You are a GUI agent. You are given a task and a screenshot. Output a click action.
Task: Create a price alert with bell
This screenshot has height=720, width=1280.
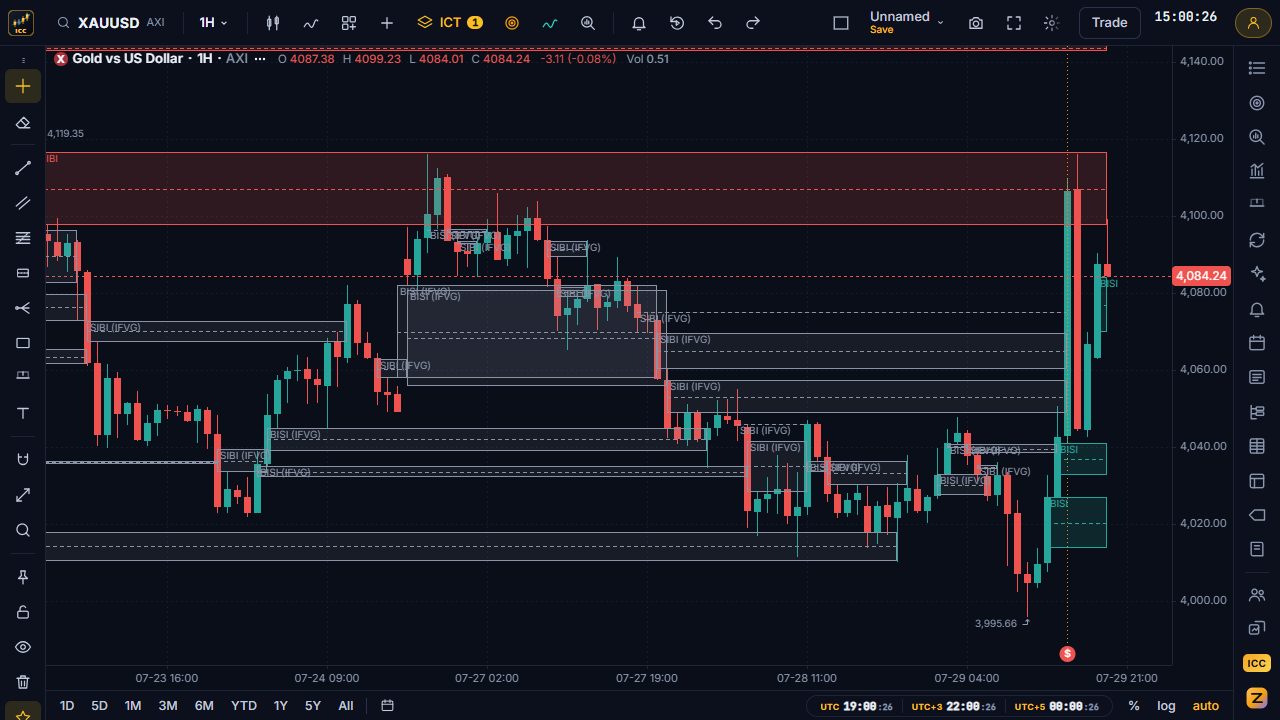pos(639,22)
